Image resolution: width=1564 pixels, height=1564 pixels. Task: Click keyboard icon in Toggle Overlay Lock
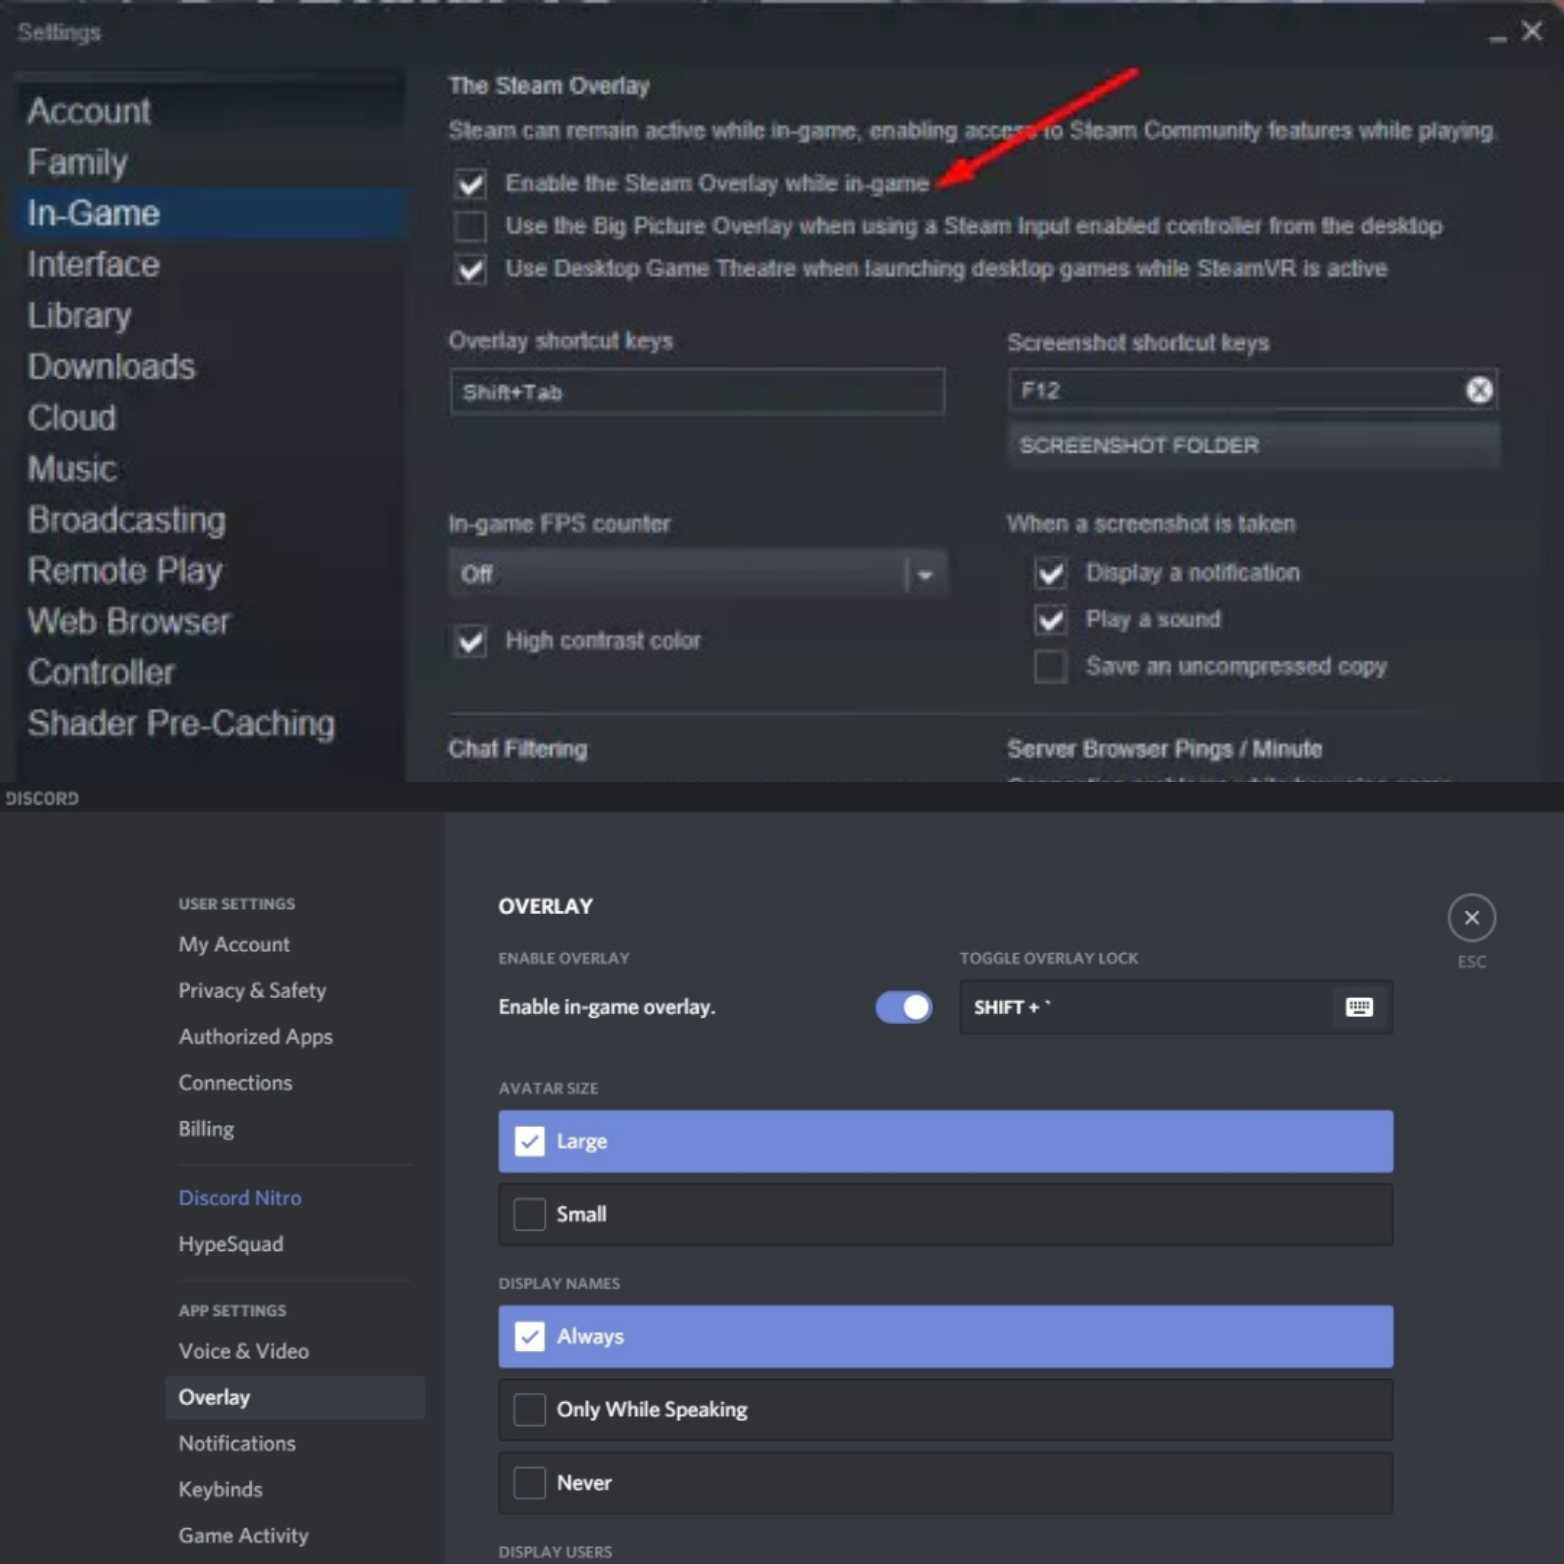[1358, 1007]
